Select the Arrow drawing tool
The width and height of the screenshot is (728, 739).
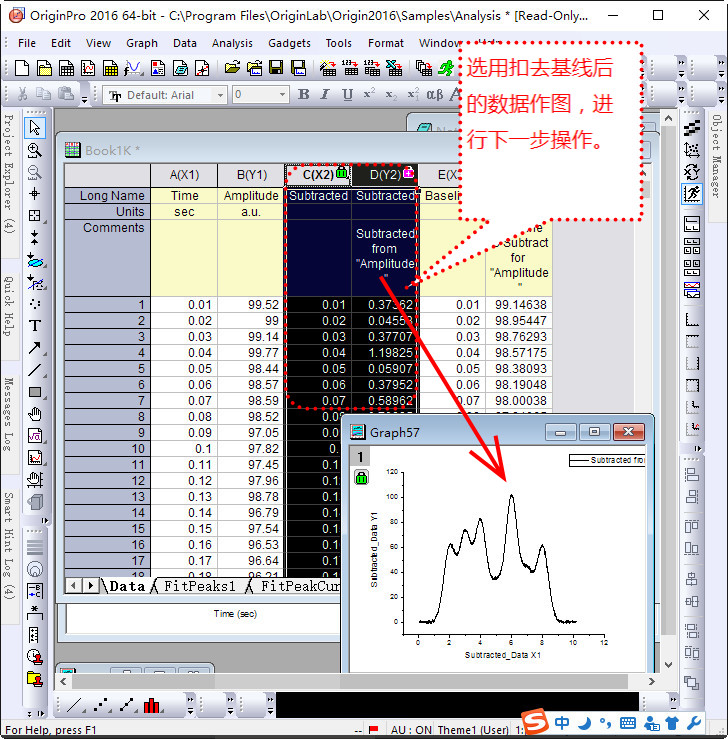pos(35,348)
